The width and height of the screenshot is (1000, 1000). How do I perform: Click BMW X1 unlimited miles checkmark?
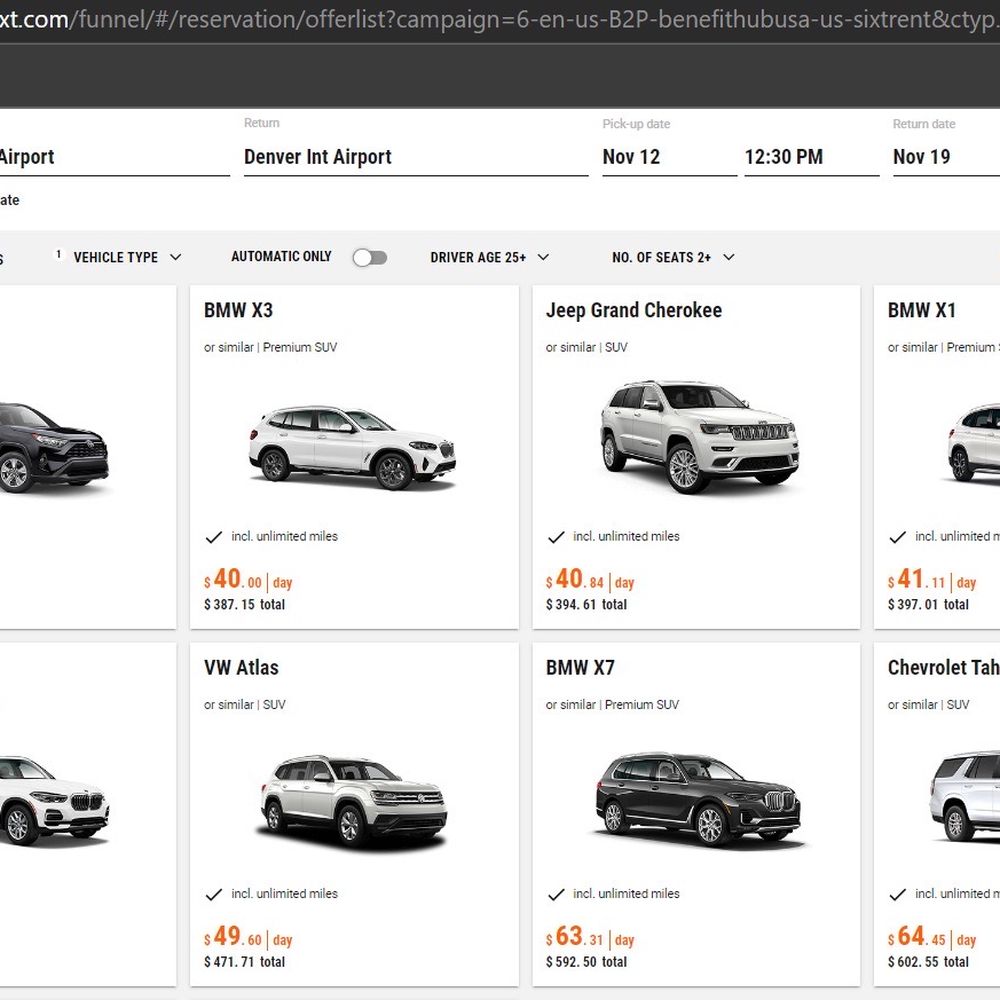[x=897, y=537]
